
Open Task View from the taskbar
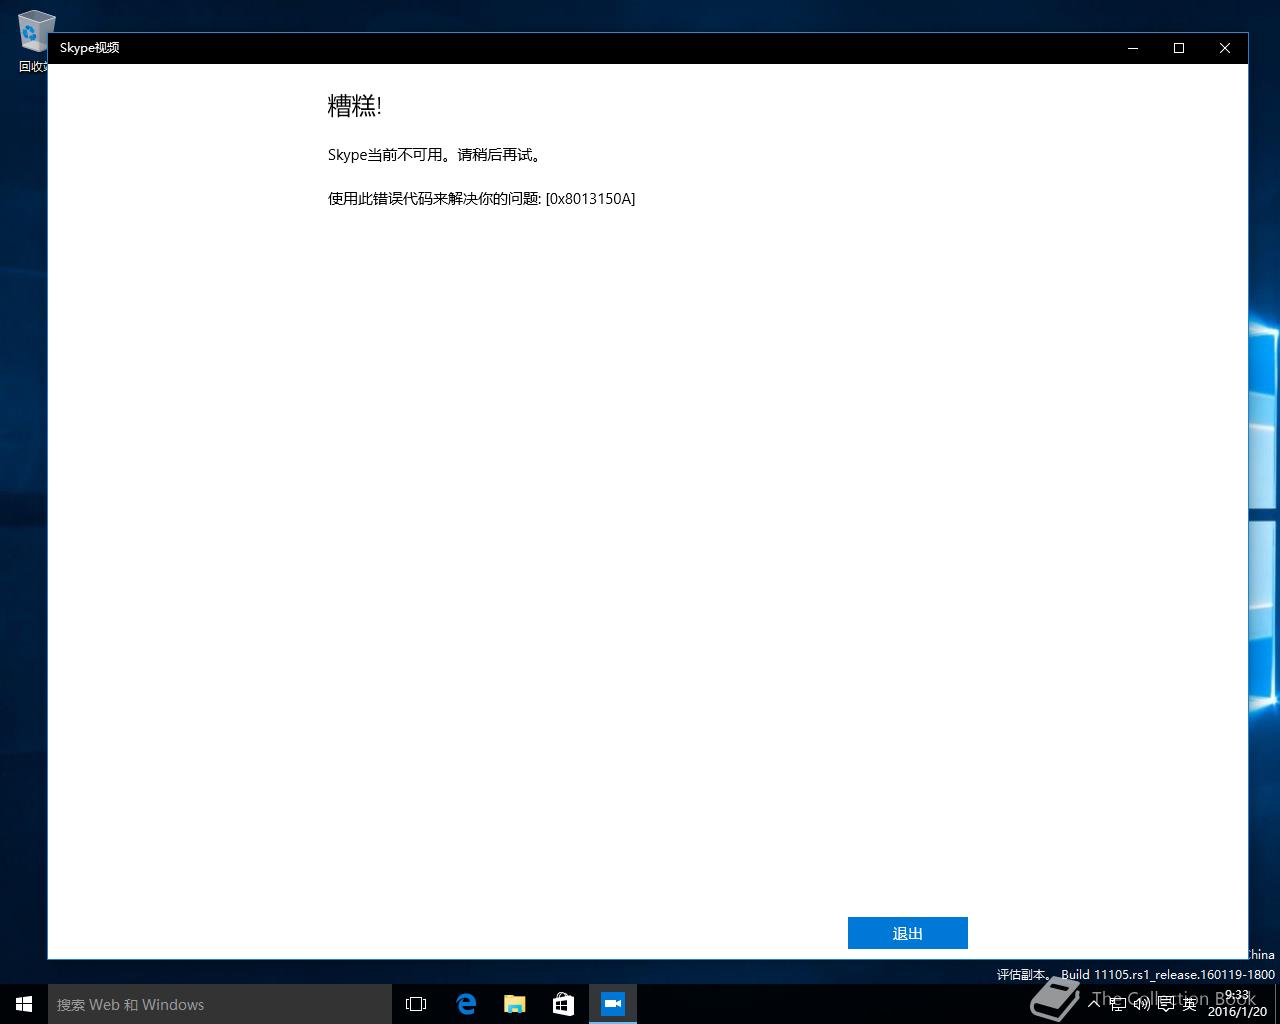point(416,1004)
